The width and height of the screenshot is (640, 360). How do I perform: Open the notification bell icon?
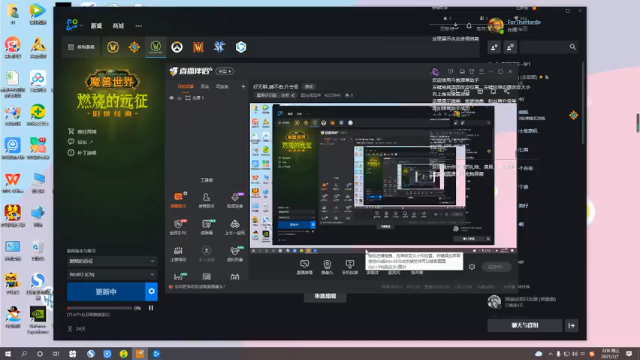tap(469, 26)
